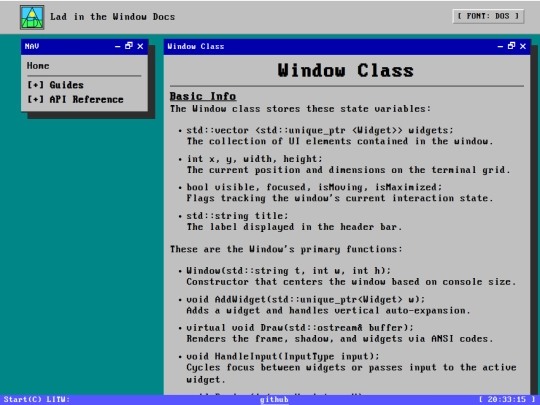Click the Window Class main heading
Screen dimensions: 540x405
(x=346, y=71)
